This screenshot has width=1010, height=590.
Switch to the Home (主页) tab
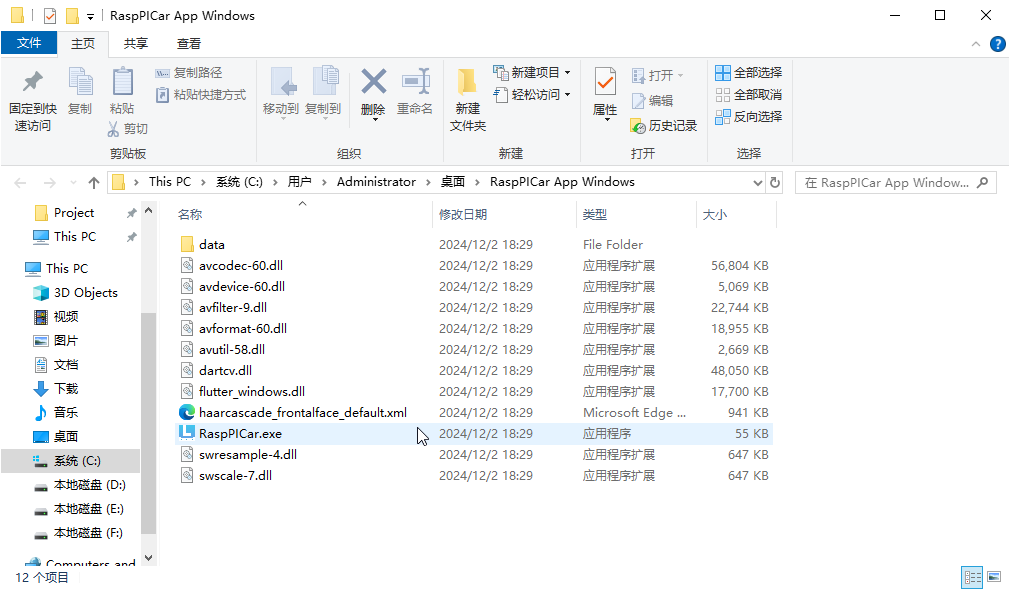pos(83,44)
